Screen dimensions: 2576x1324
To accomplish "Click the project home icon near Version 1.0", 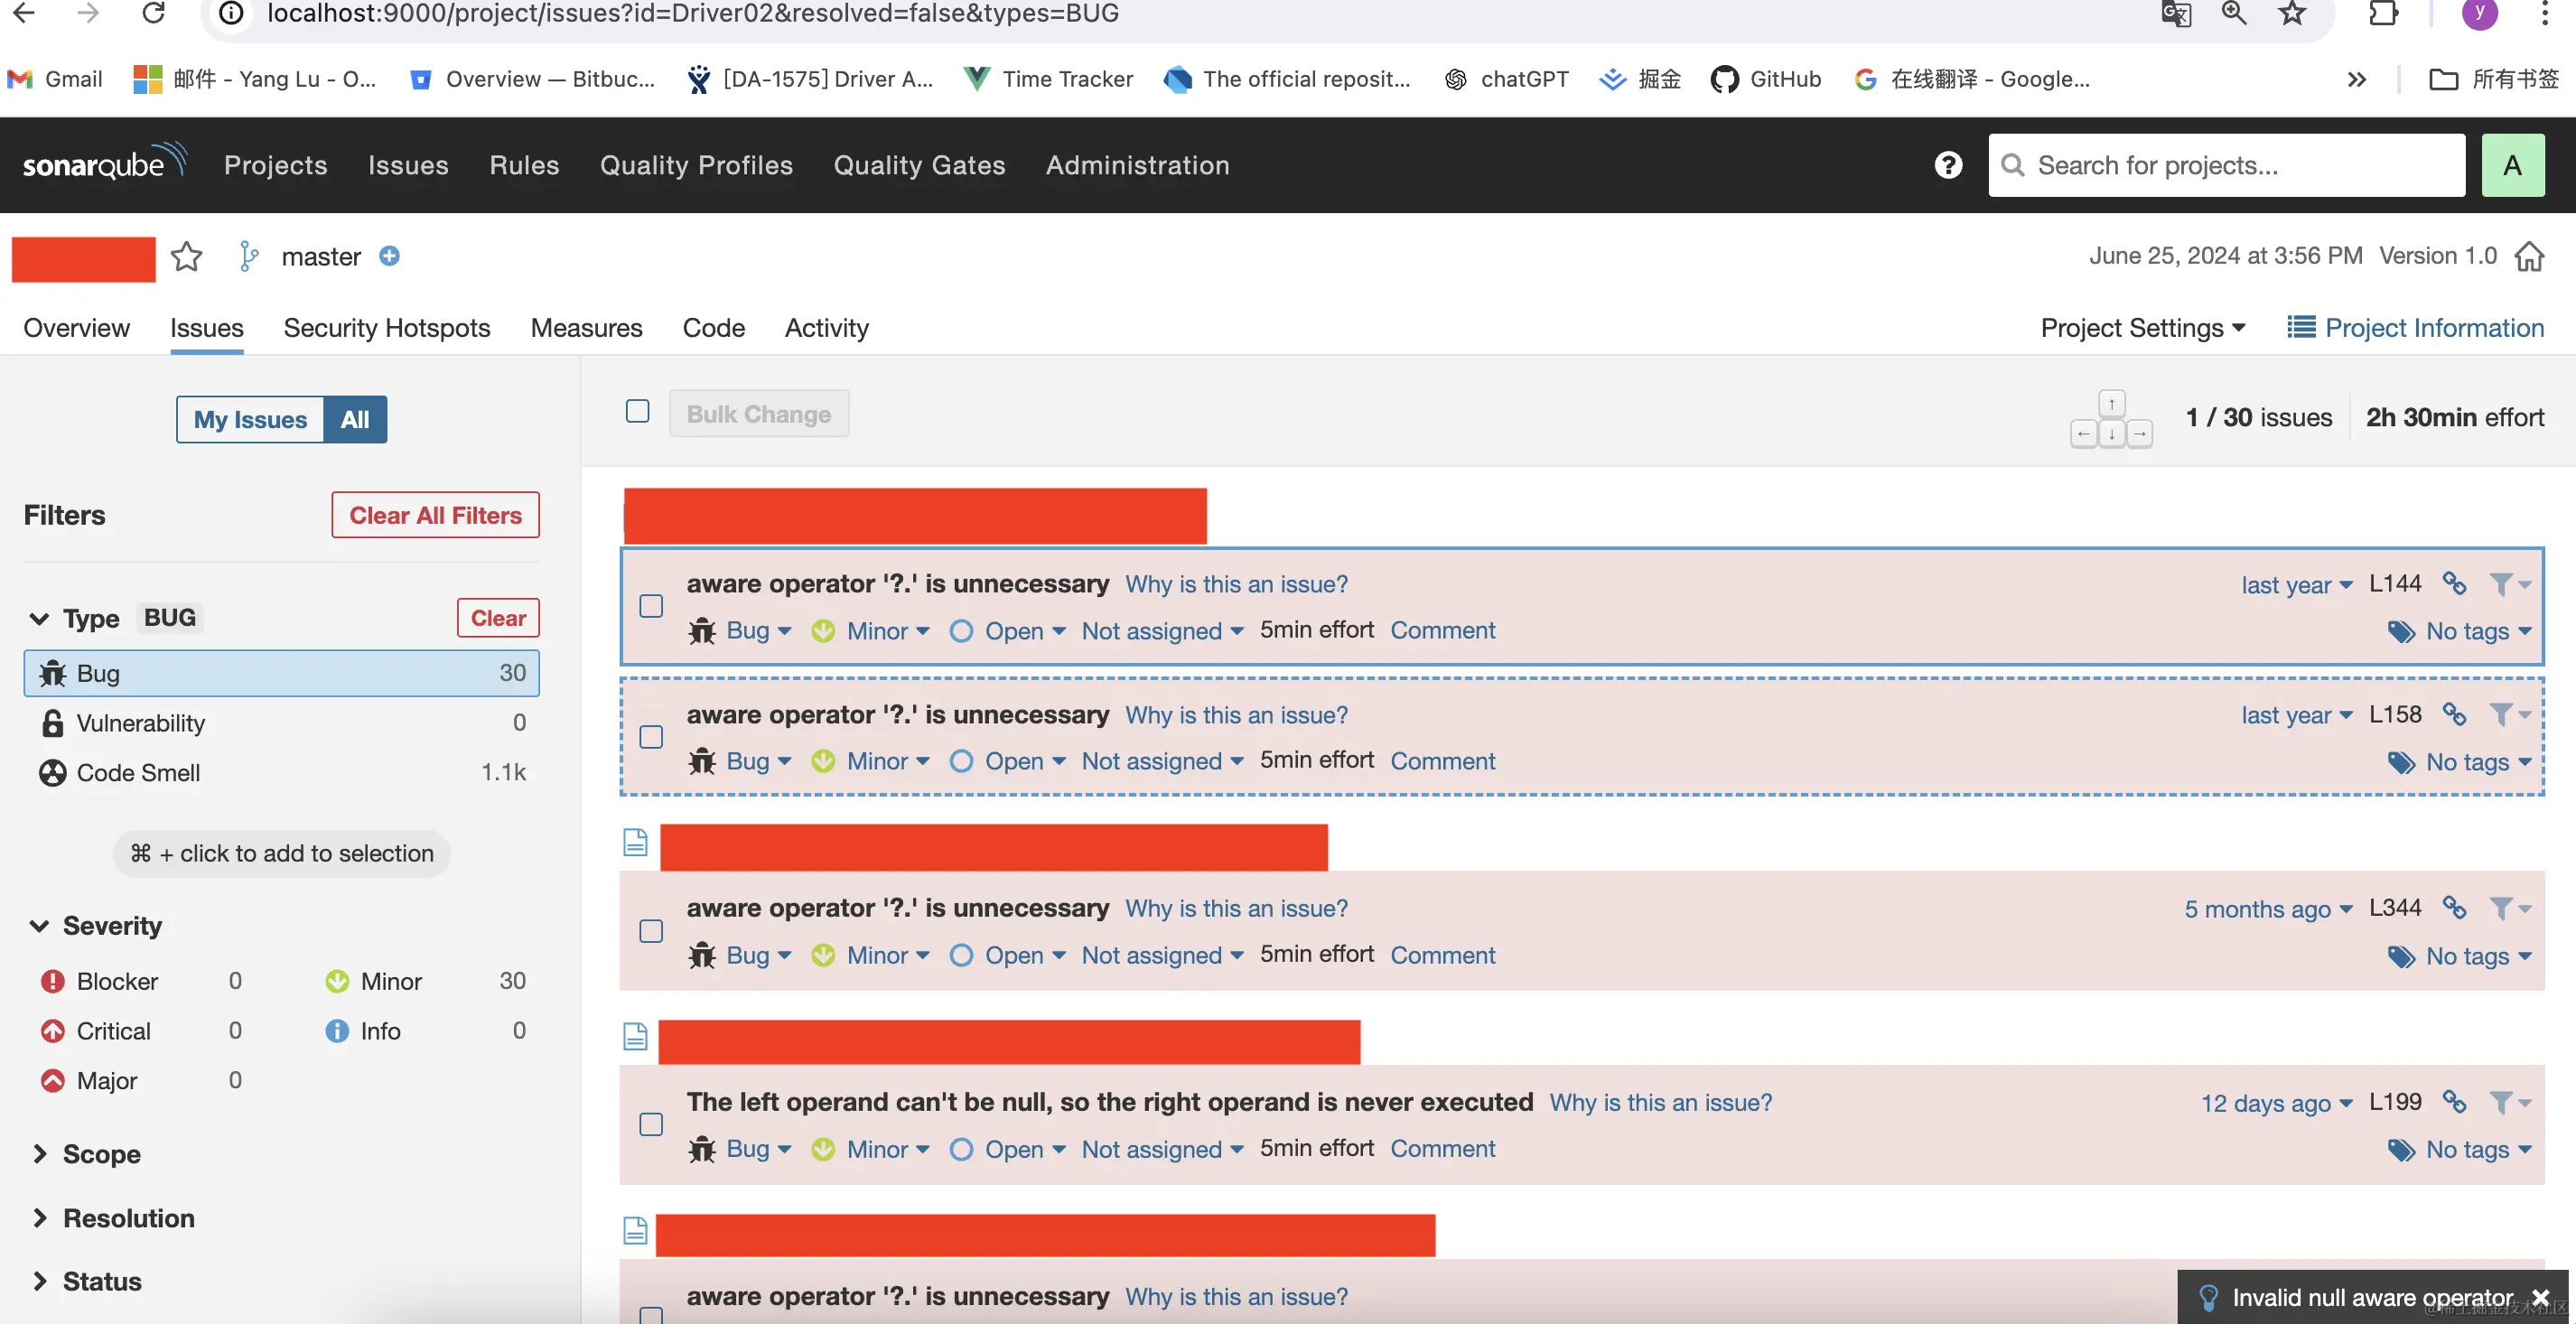I will point(2529,257).
